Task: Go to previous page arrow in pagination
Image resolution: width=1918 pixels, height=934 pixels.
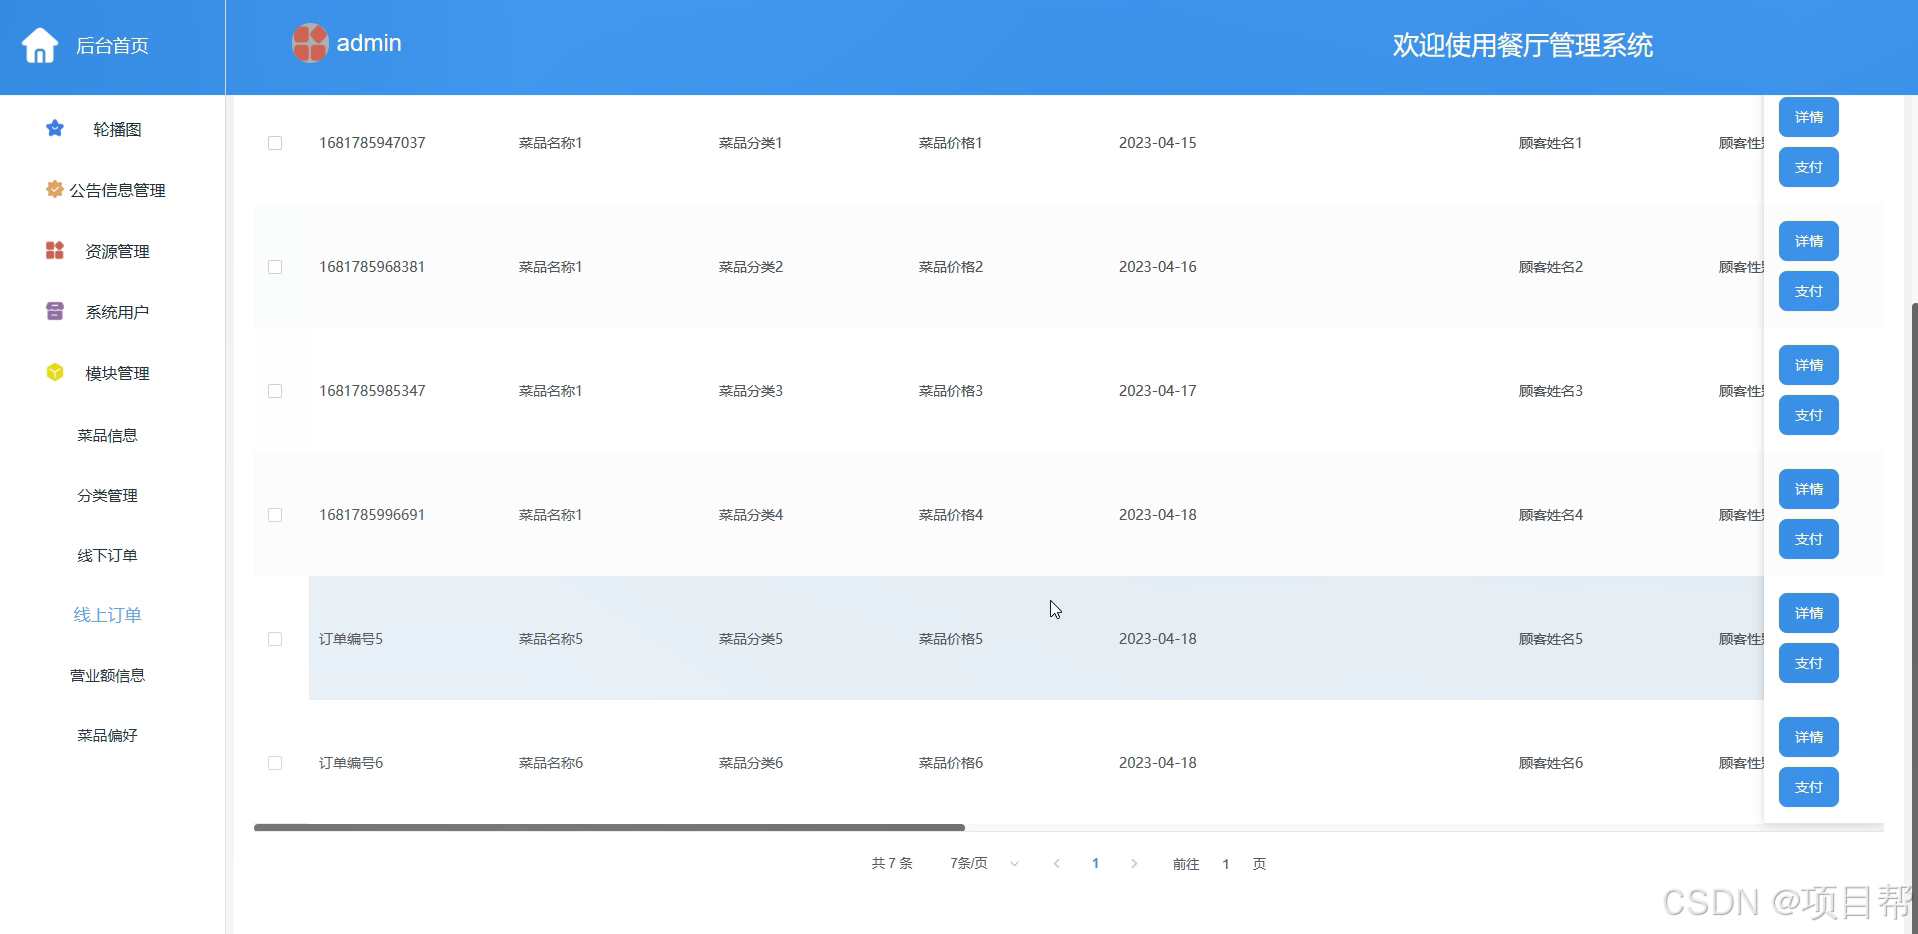Action: pos(1057,863)
